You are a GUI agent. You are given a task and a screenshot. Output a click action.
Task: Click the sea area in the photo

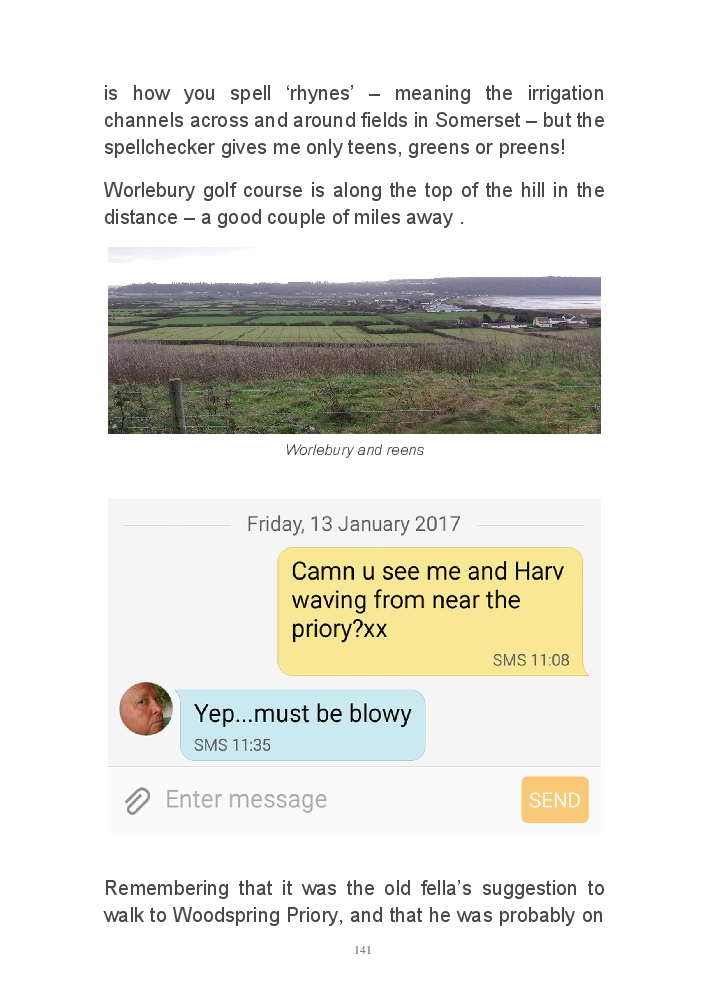click(546, 302)
